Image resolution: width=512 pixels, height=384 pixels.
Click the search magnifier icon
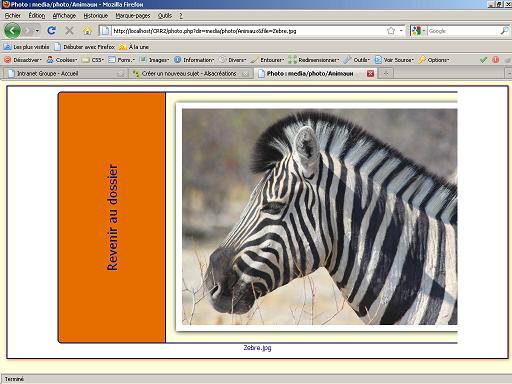point(504,31)
